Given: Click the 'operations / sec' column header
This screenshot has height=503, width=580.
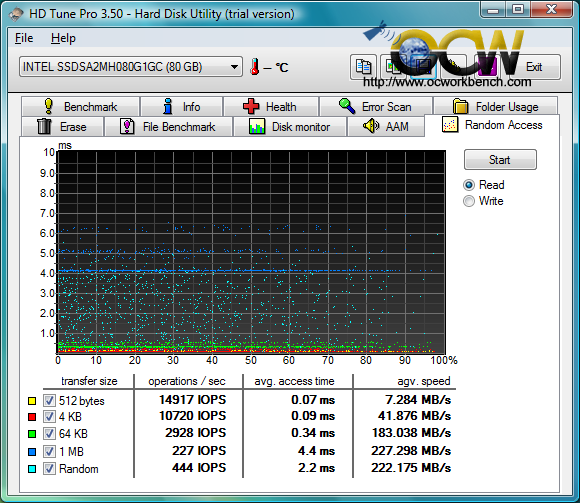Looking at the screenshot, I should pos(187,381).
